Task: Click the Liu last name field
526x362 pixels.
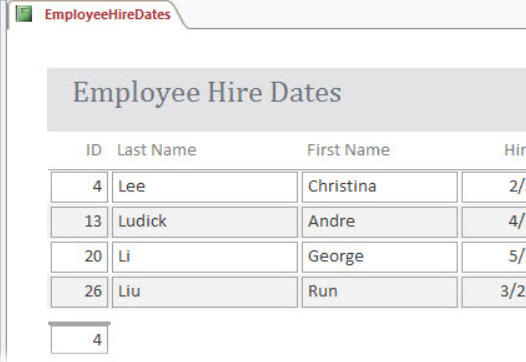Action: [205, 292]
